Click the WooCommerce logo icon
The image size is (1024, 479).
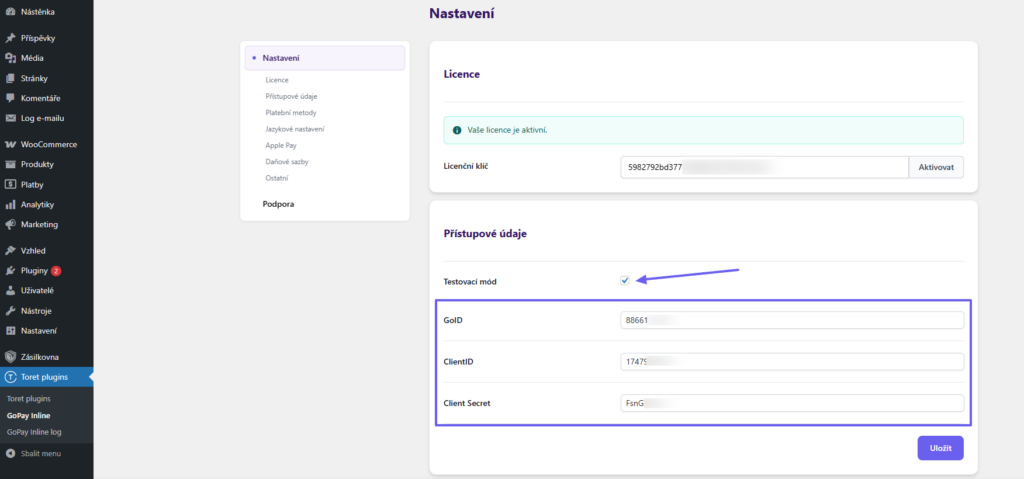(x=10, y=144)
